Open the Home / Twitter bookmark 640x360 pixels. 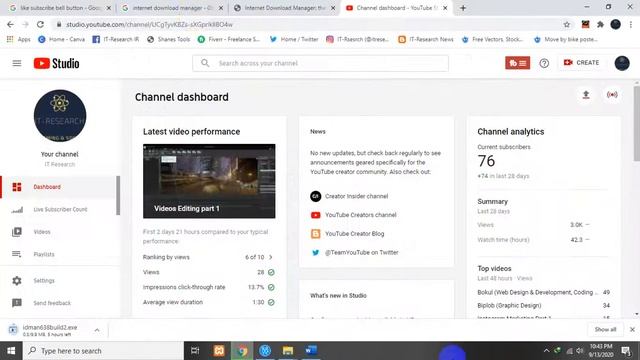(294, 39)
